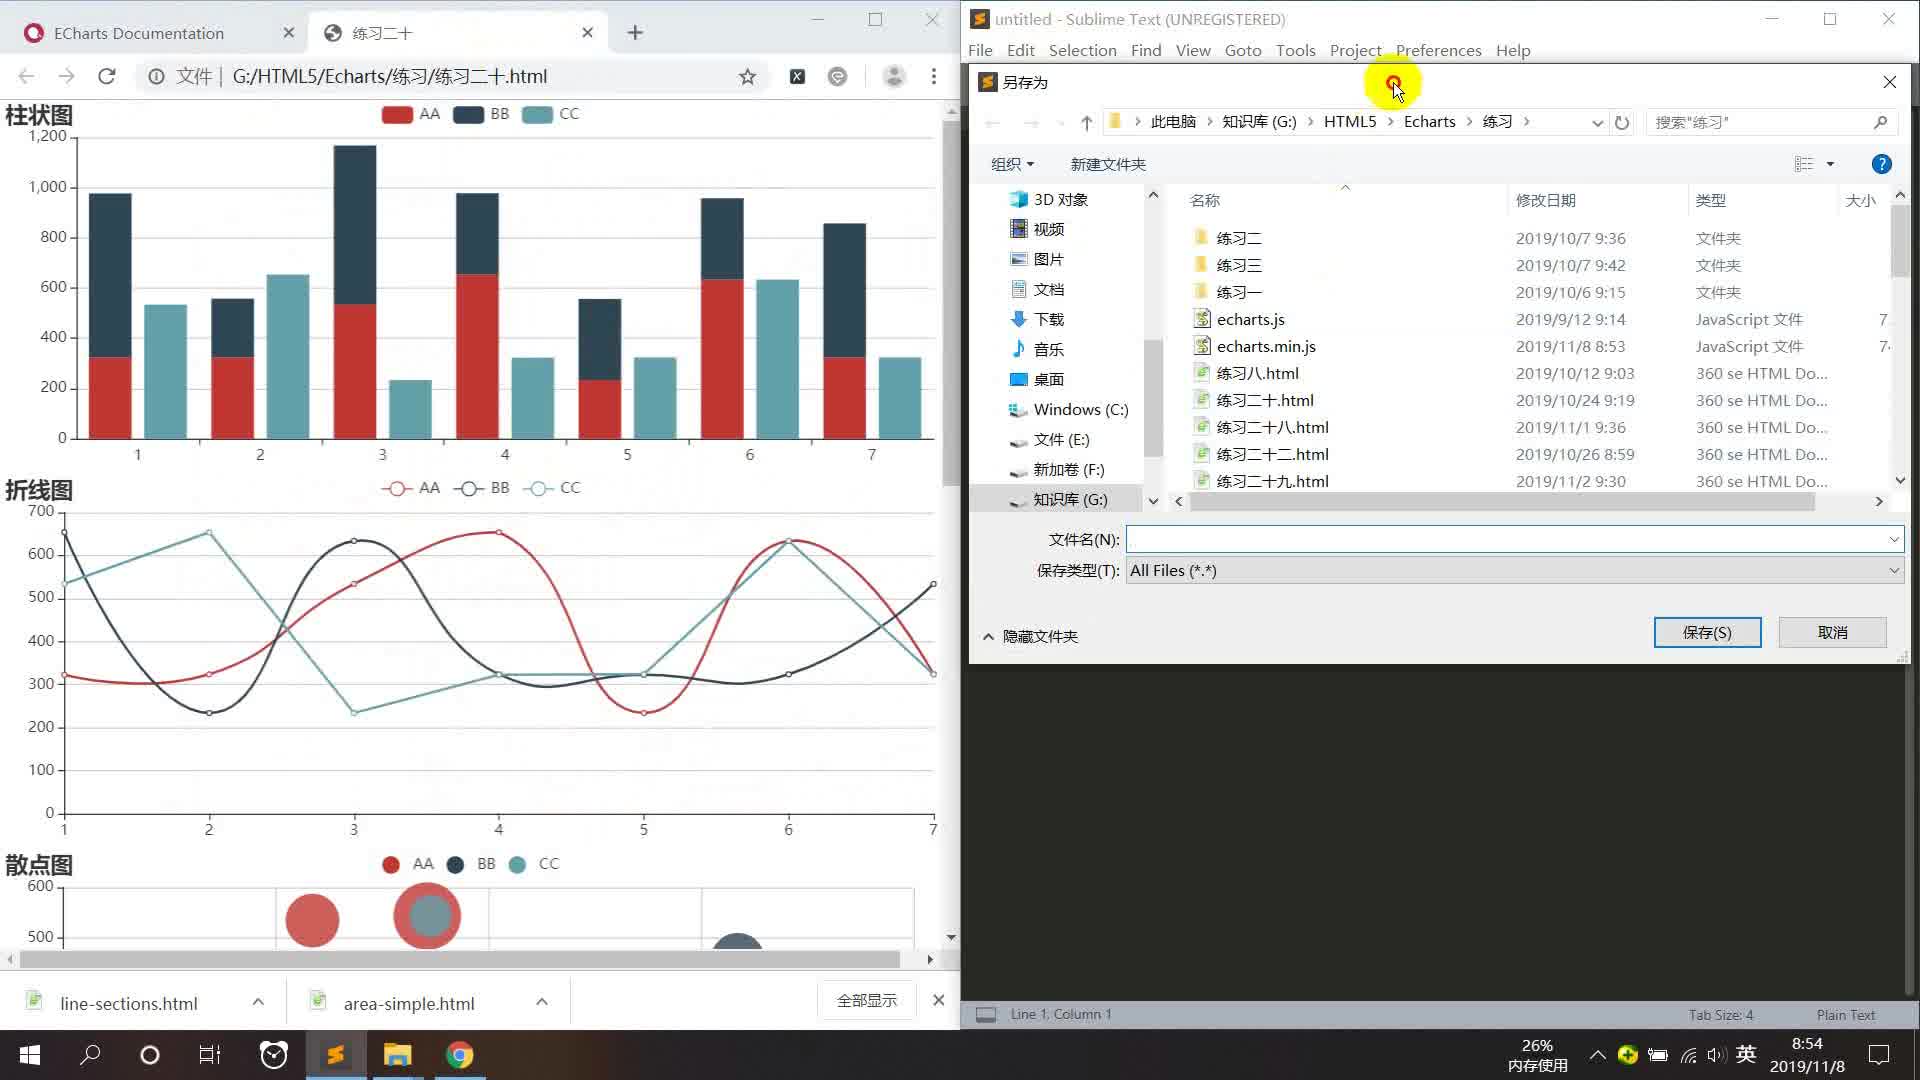1920x1080 pixels.
Task: Bookmark this page with star icon
Action: coord(747,77)
